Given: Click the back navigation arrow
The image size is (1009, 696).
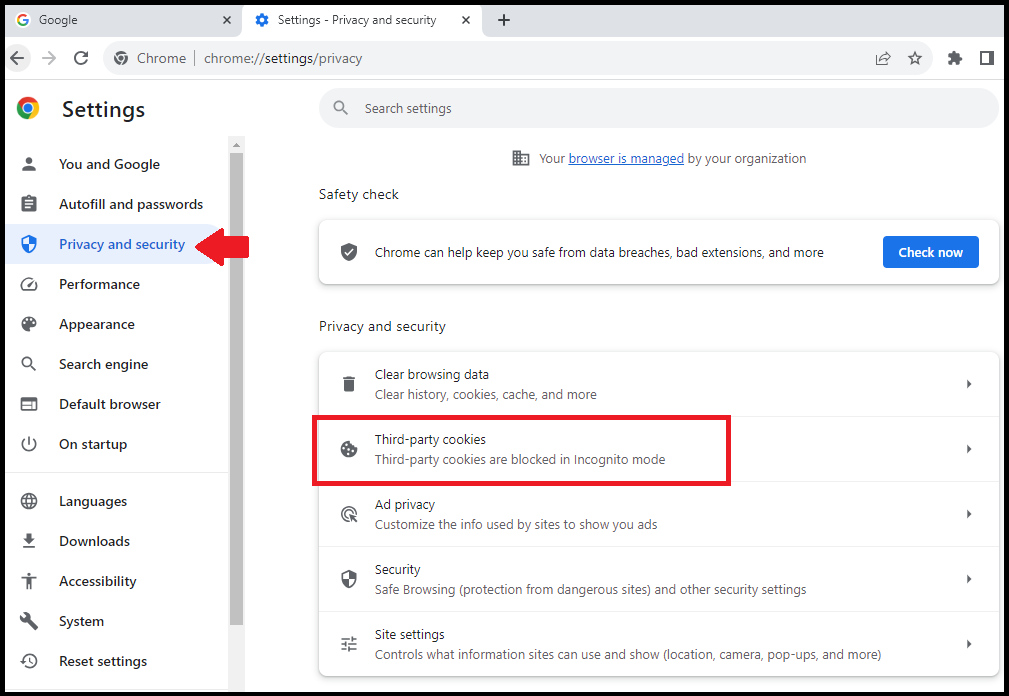Looking at the screenshot, I should [17, 58].
